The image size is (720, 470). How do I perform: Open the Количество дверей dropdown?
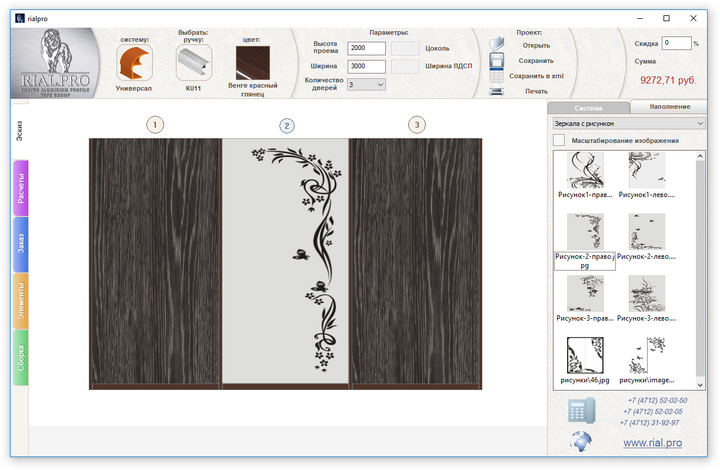click(366, 85)
